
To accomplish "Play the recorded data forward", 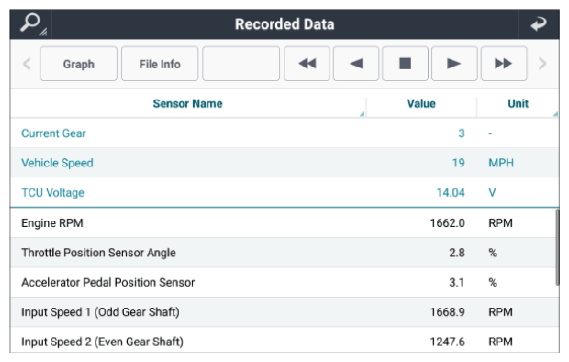I will [x=454, y=63].
